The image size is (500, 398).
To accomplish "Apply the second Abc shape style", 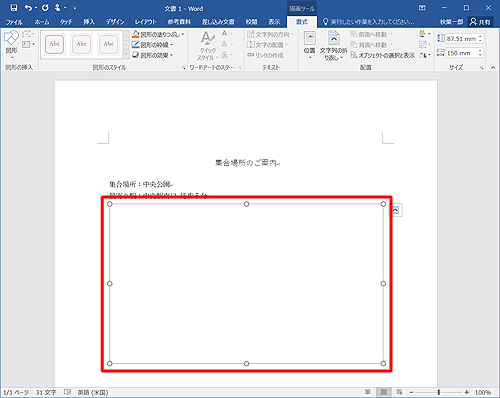I will click(x=81, y=44).
